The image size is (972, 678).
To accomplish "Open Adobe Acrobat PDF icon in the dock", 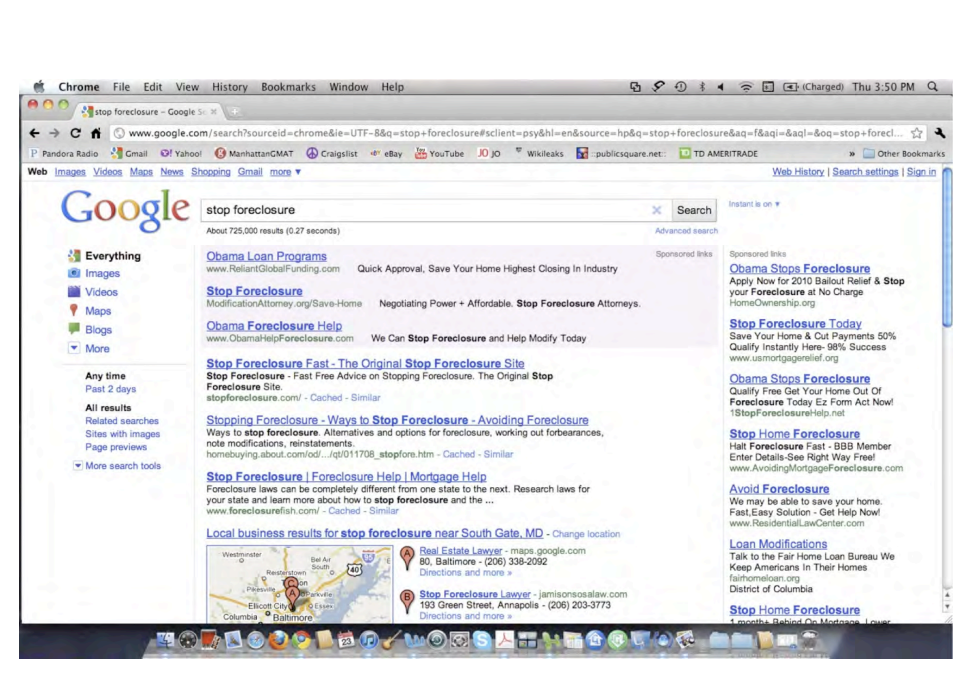I will coord(505,640).
